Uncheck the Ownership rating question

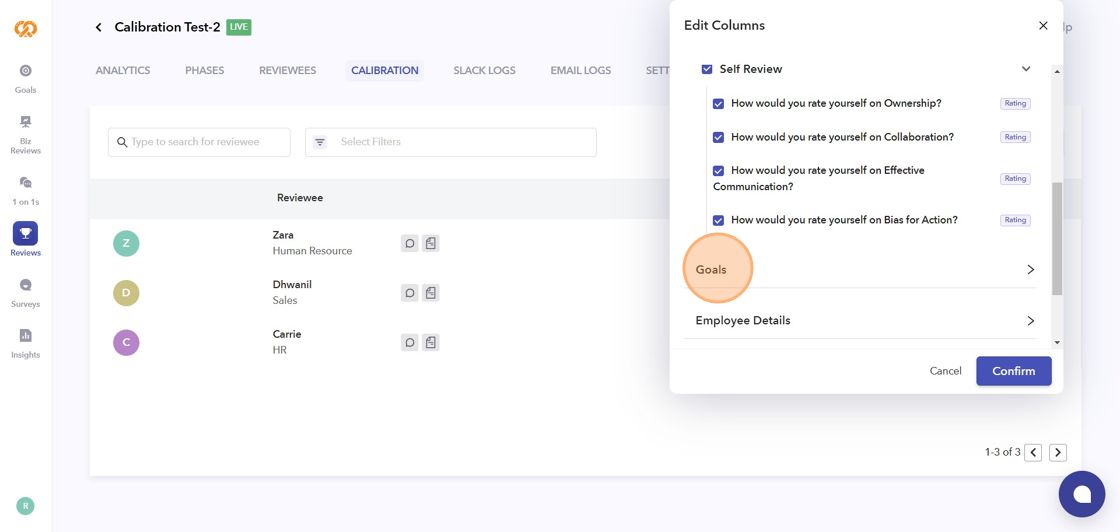pyautogui.click(x=718, y=104)
